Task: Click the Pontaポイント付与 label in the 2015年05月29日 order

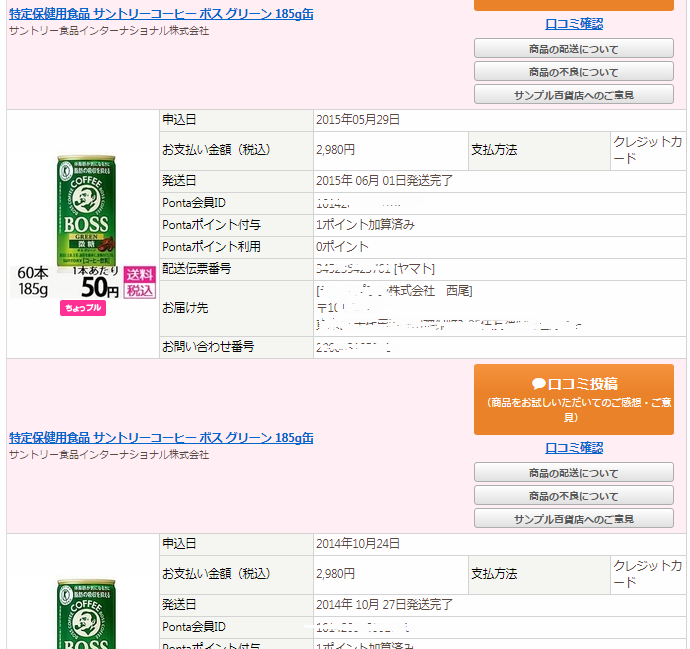Action: 211,225
